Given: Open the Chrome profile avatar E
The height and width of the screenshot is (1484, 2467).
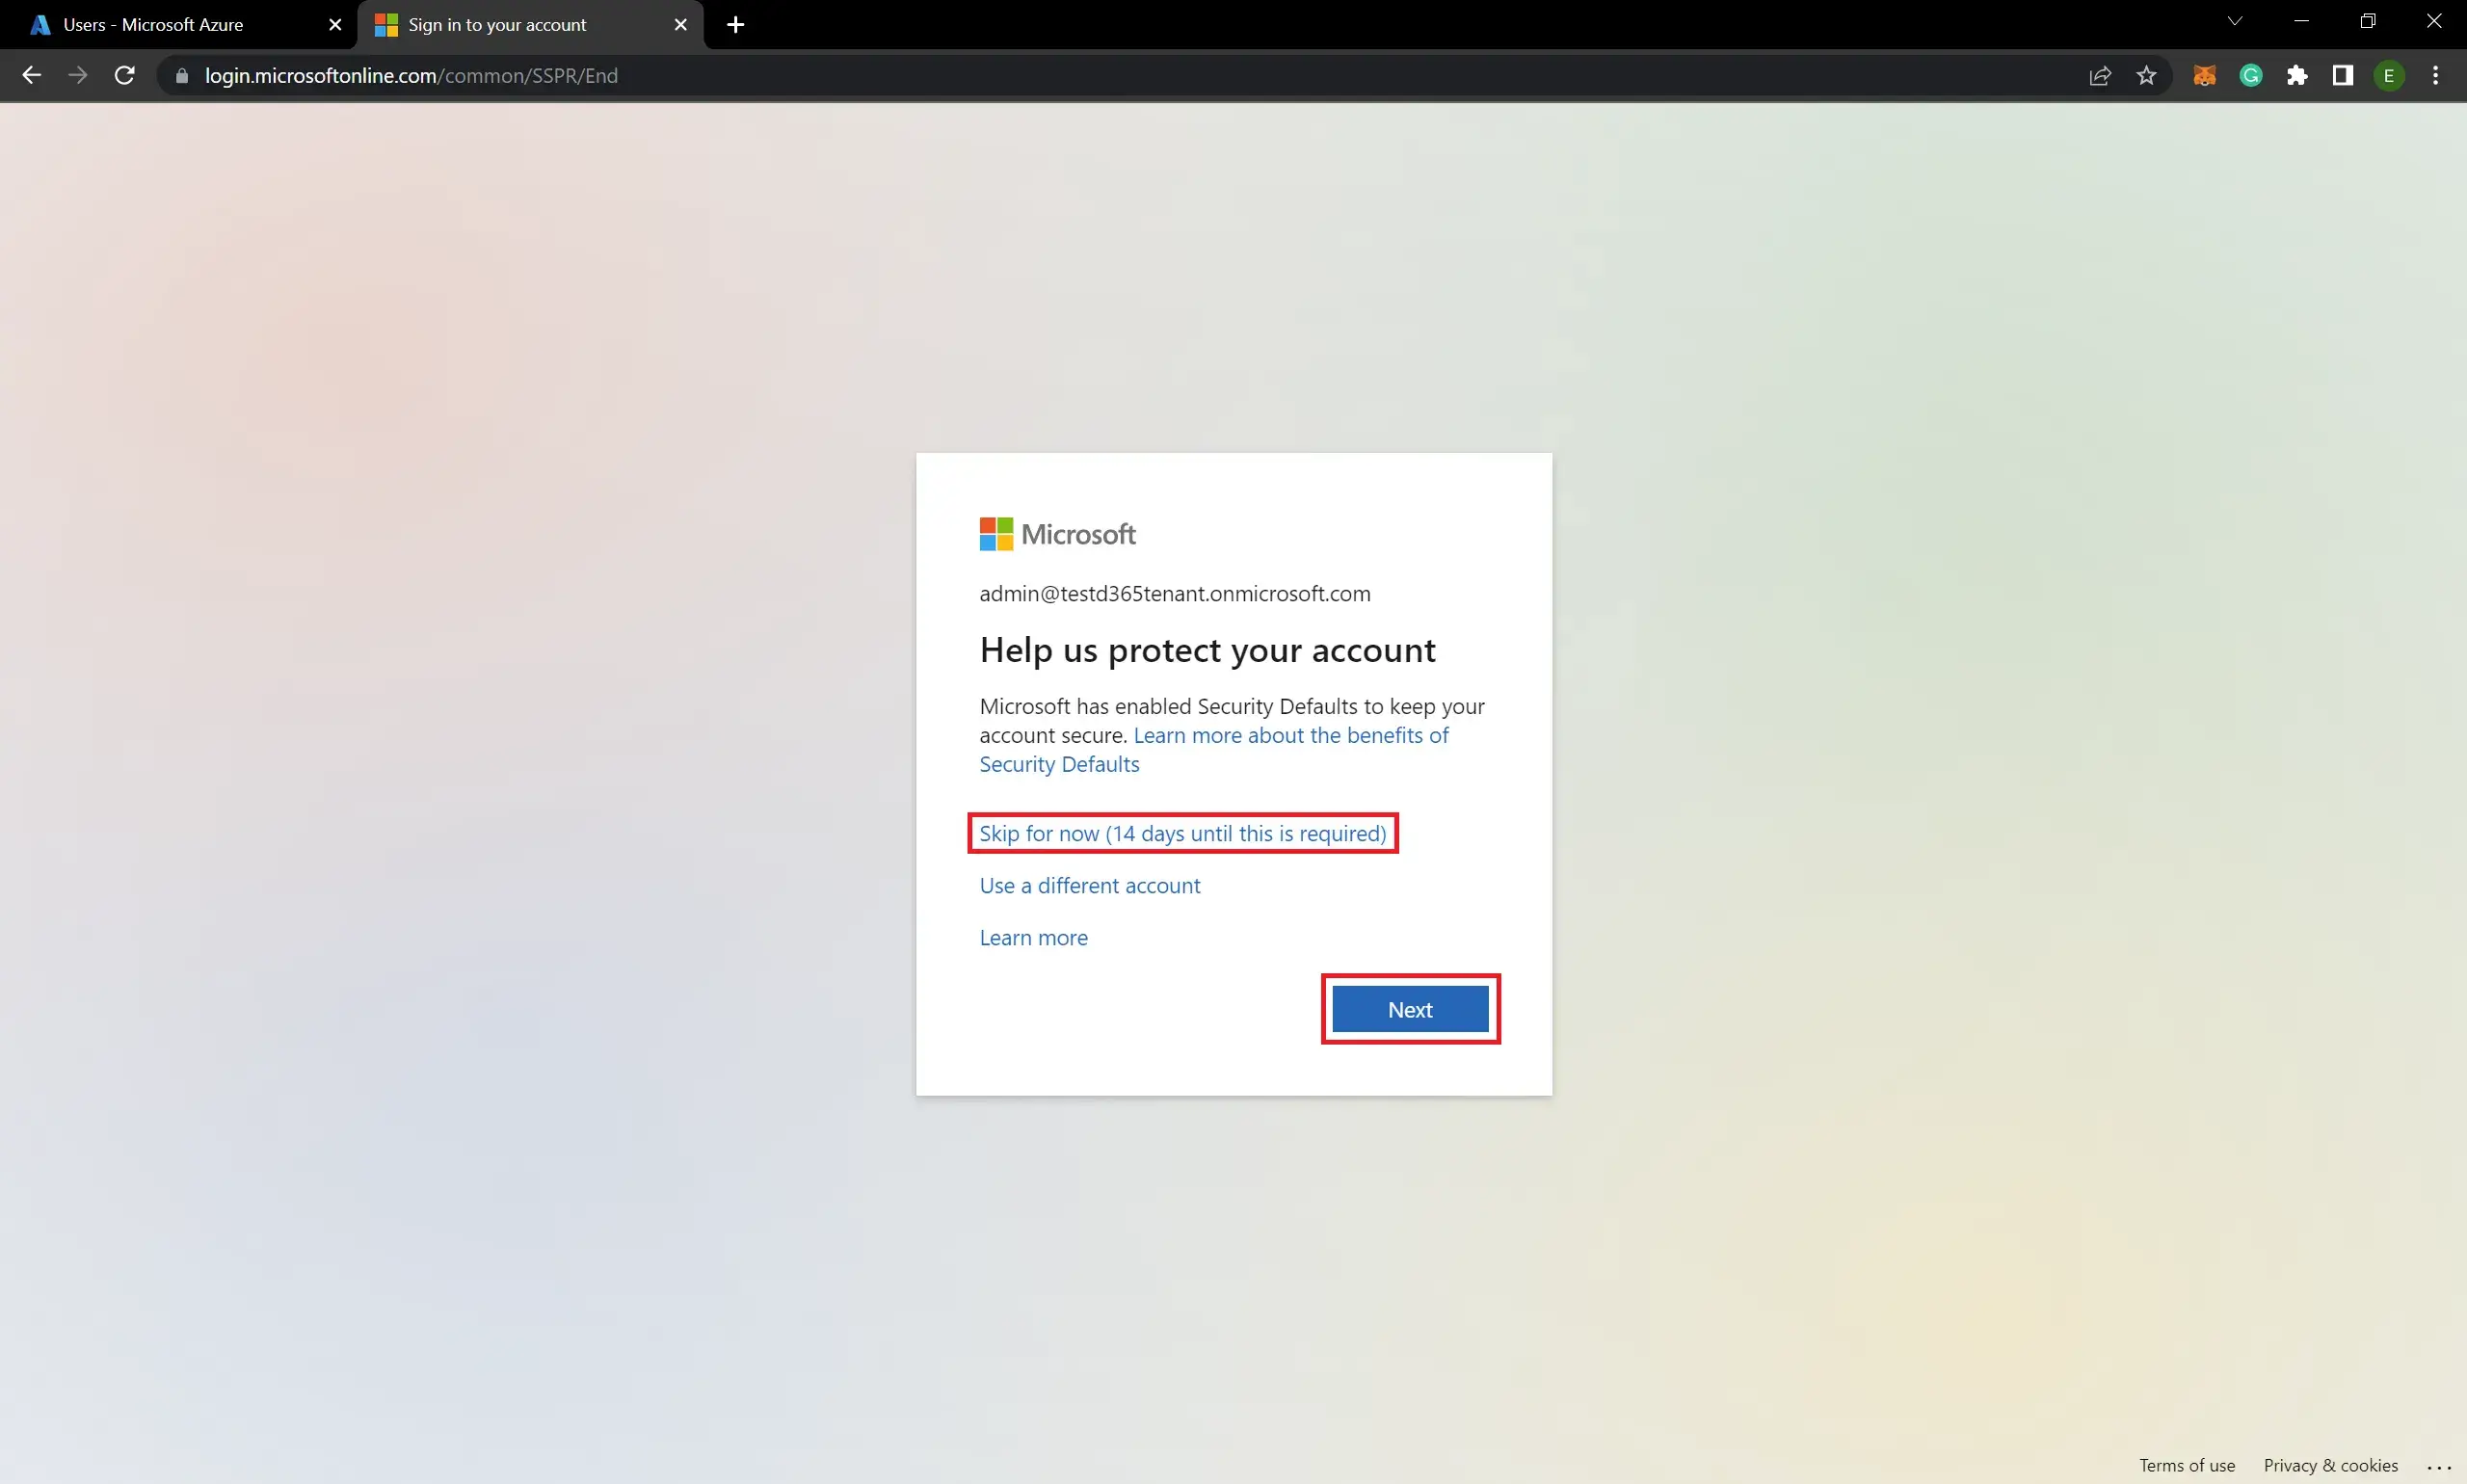Looking at the screenshot, I should coord(2389,76).
